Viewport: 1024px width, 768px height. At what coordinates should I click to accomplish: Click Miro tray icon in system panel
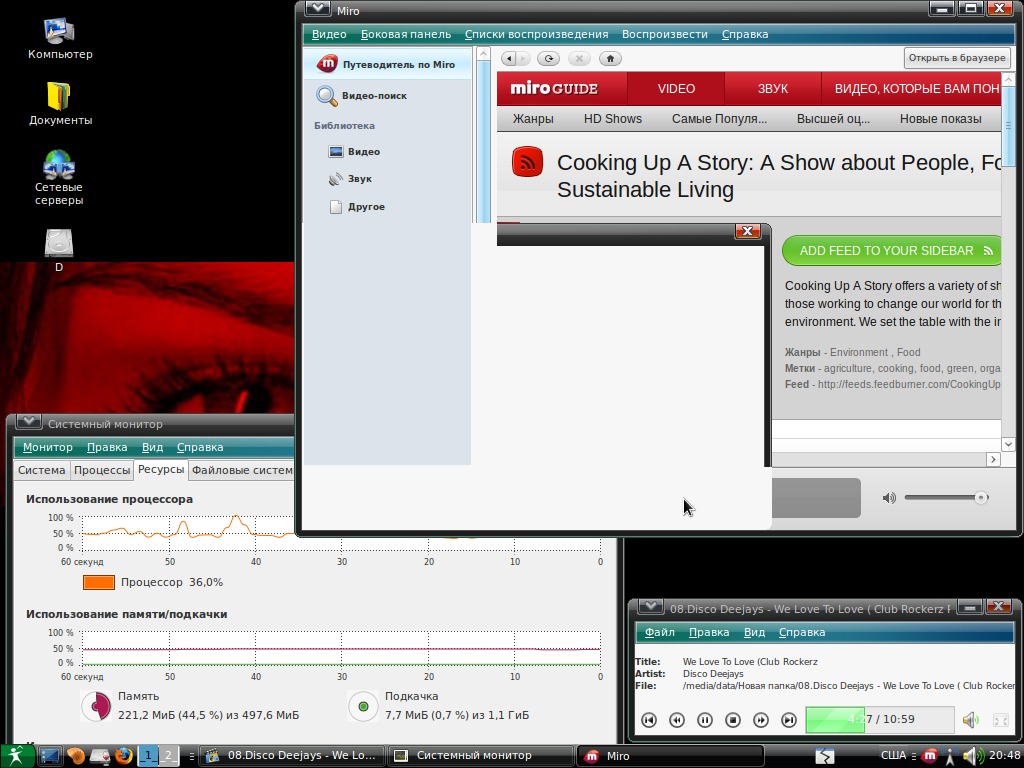point(930,756)
